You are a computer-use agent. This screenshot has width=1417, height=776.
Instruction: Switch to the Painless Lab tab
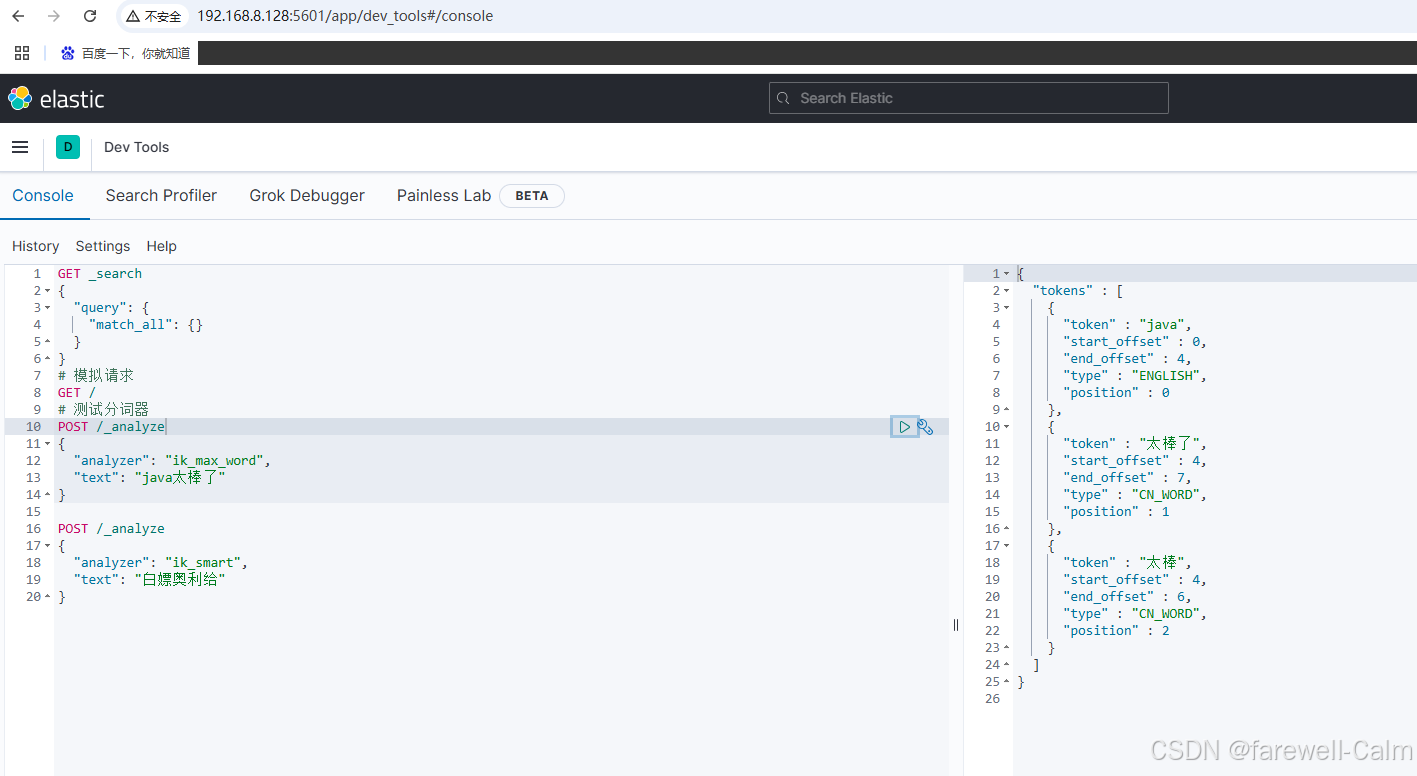(x=444, y=195)
